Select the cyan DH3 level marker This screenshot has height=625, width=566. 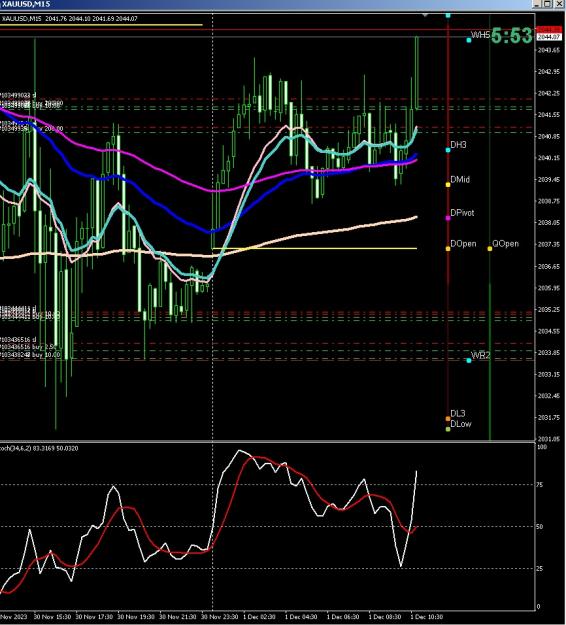coord(448,150)
